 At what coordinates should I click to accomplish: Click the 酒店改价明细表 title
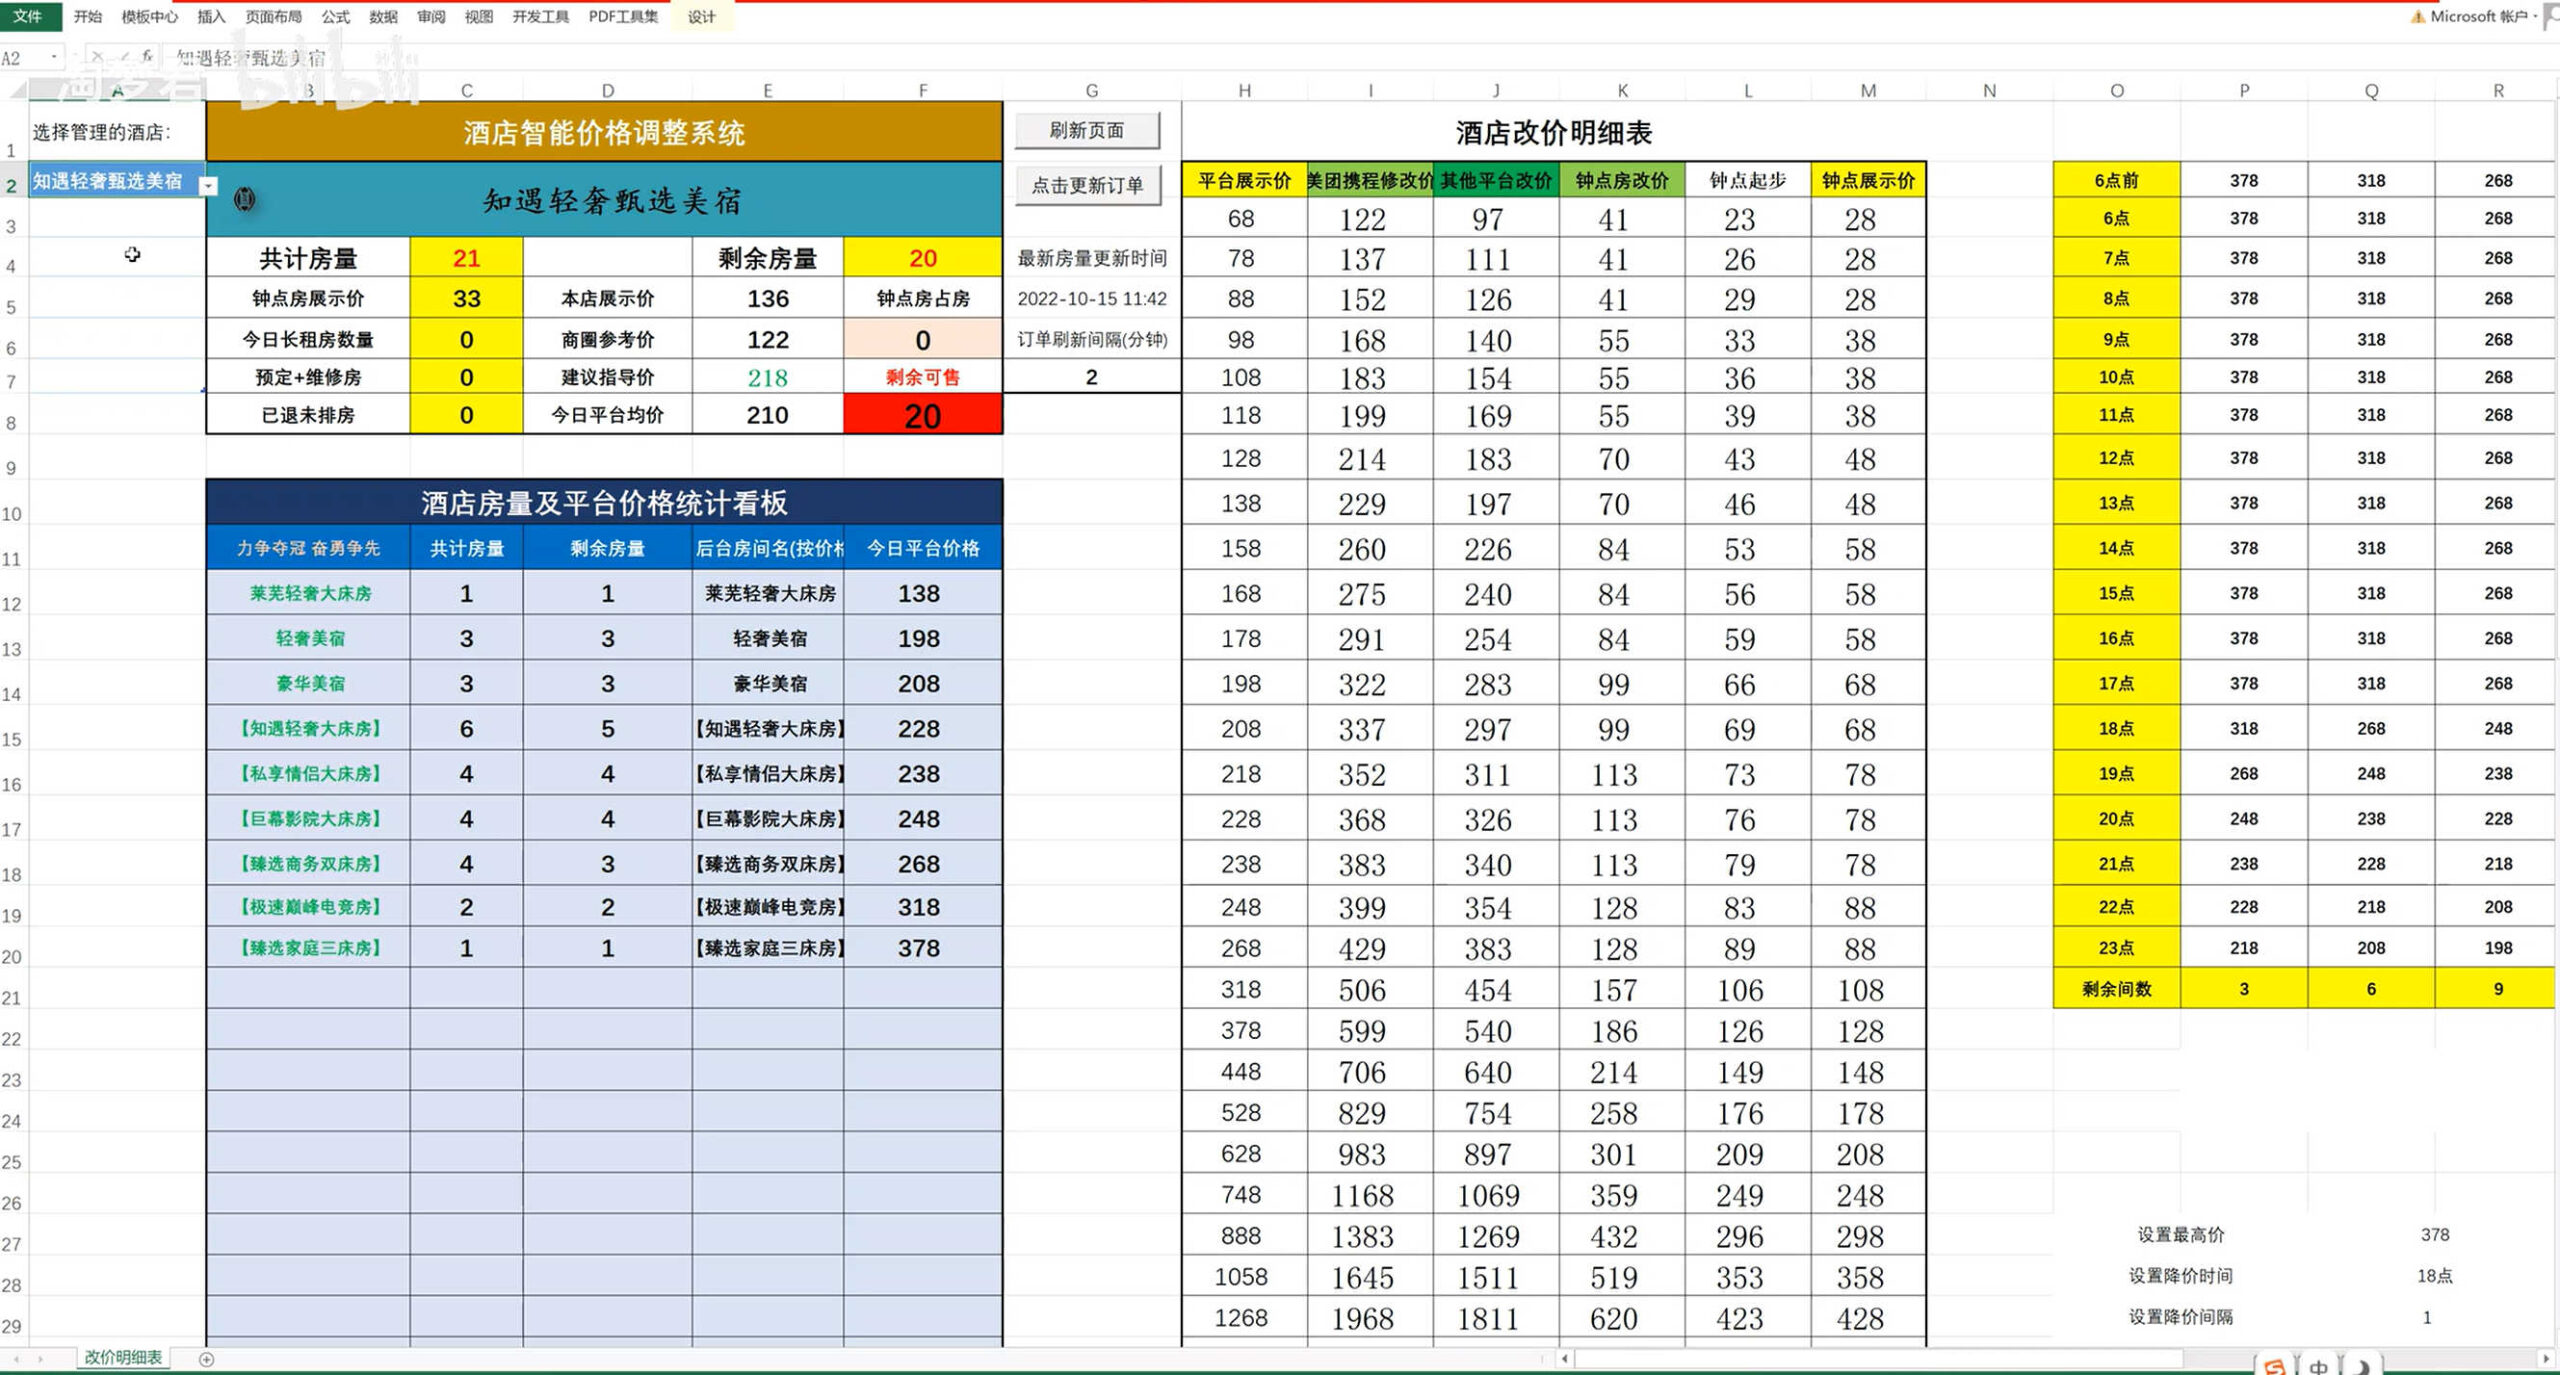point(1553,133)
